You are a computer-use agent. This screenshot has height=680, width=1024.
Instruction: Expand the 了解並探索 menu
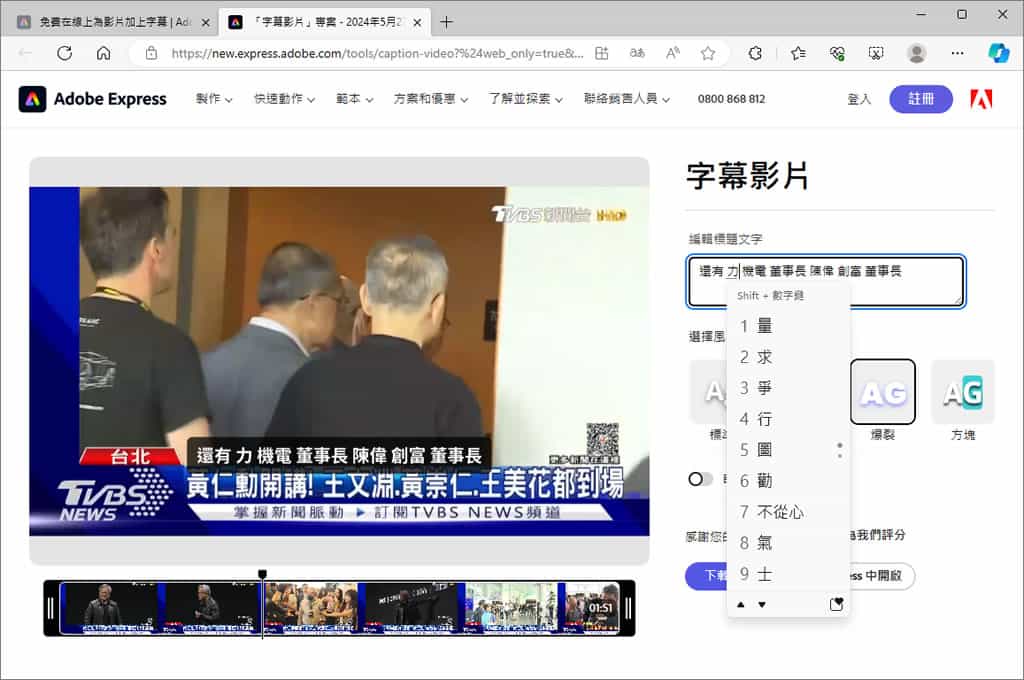click(526, 99)
